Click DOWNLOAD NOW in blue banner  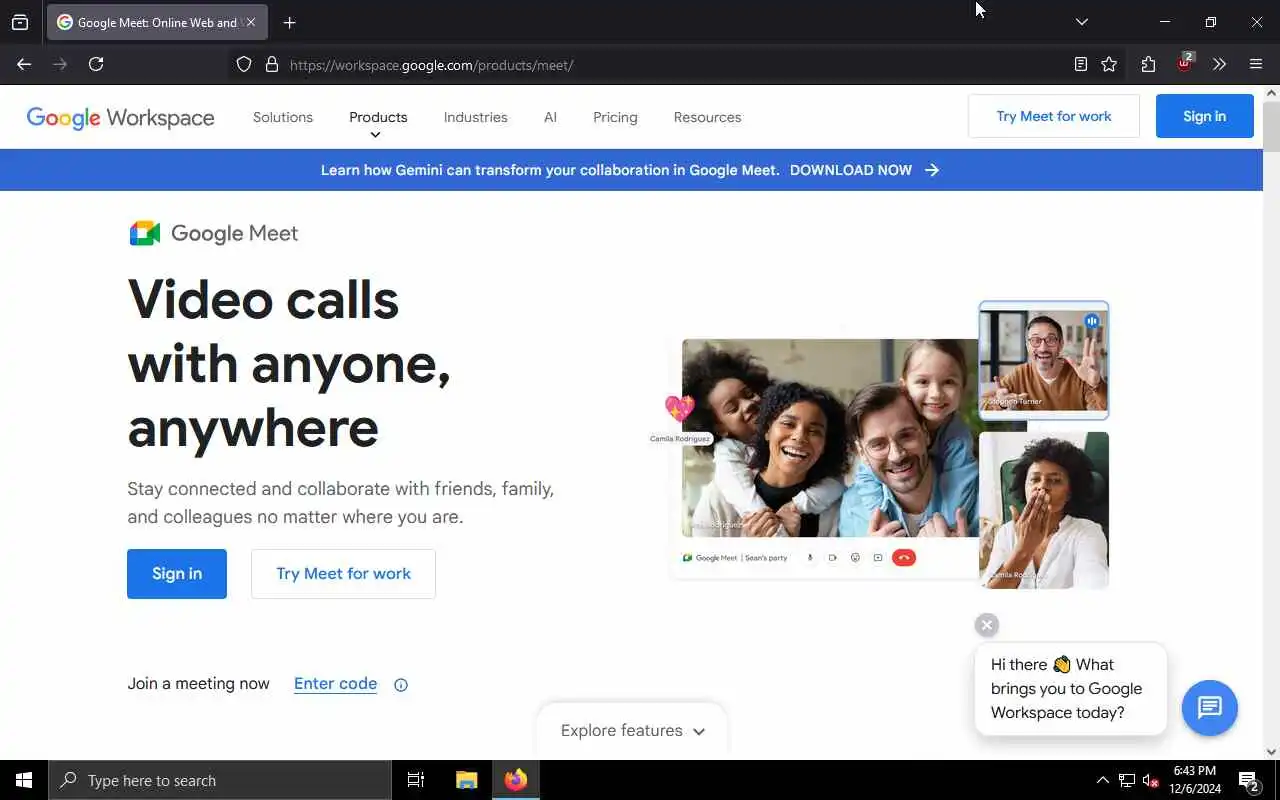[851, 170]
